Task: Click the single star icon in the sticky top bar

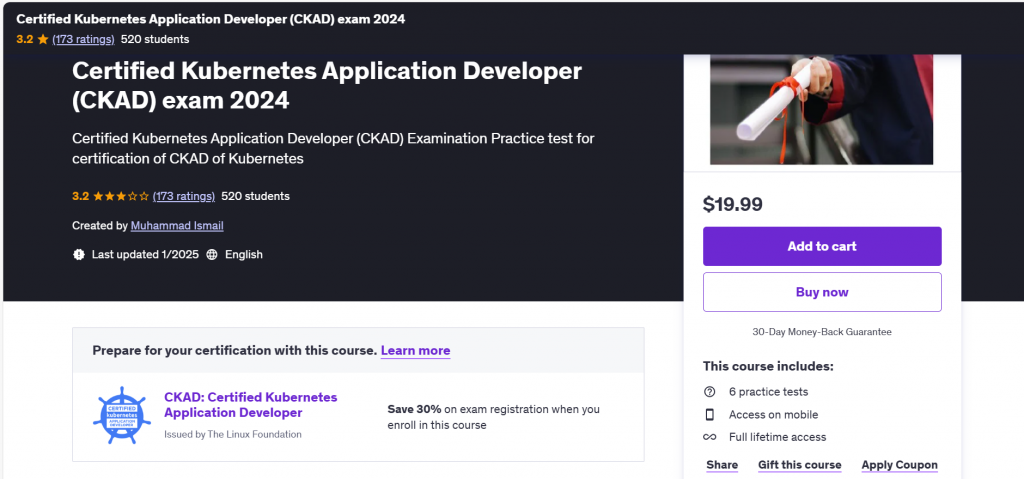Action: pyautogui.click(x=42, y=39)
